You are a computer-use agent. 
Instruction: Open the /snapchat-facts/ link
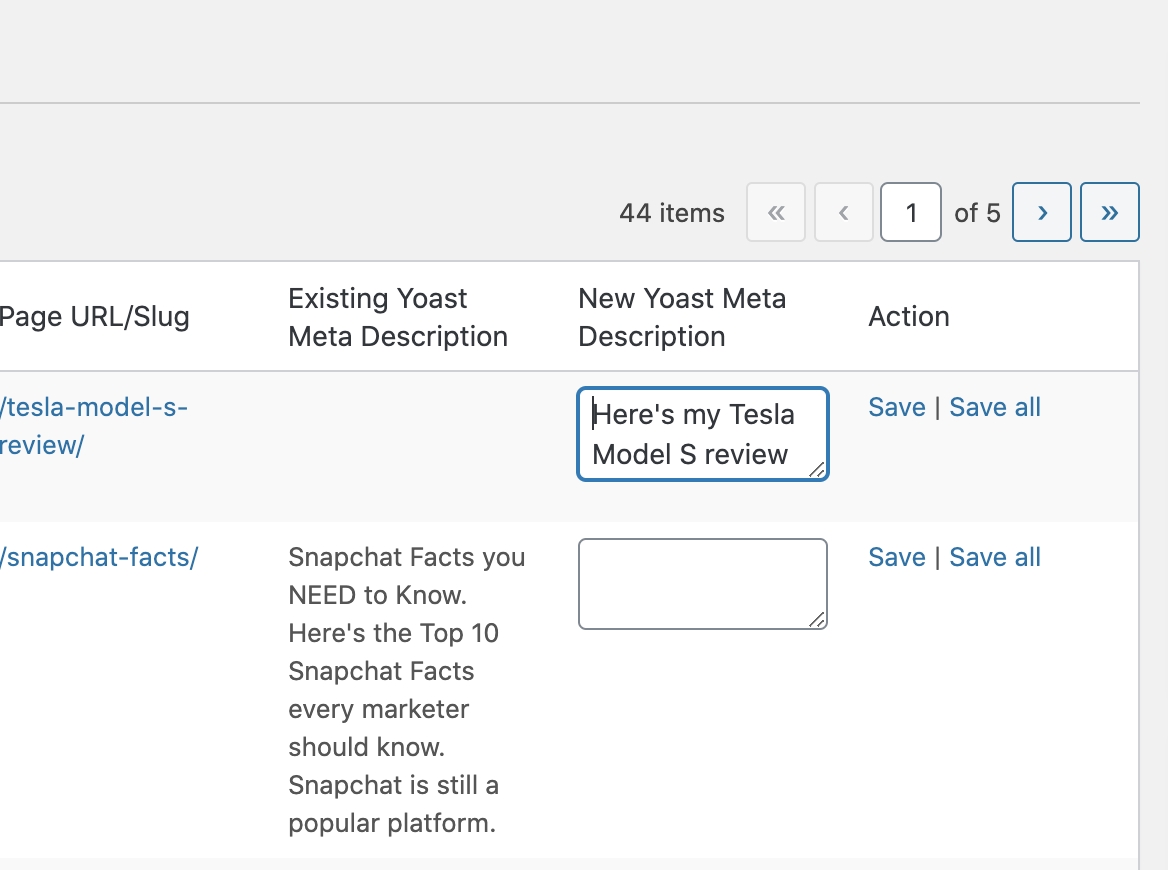point(98,557)
